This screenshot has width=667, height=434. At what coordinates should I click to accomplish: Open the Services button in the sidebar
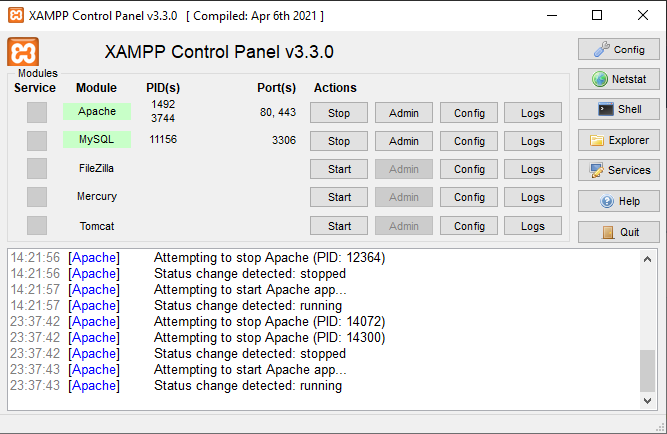[x=619, y=170]
